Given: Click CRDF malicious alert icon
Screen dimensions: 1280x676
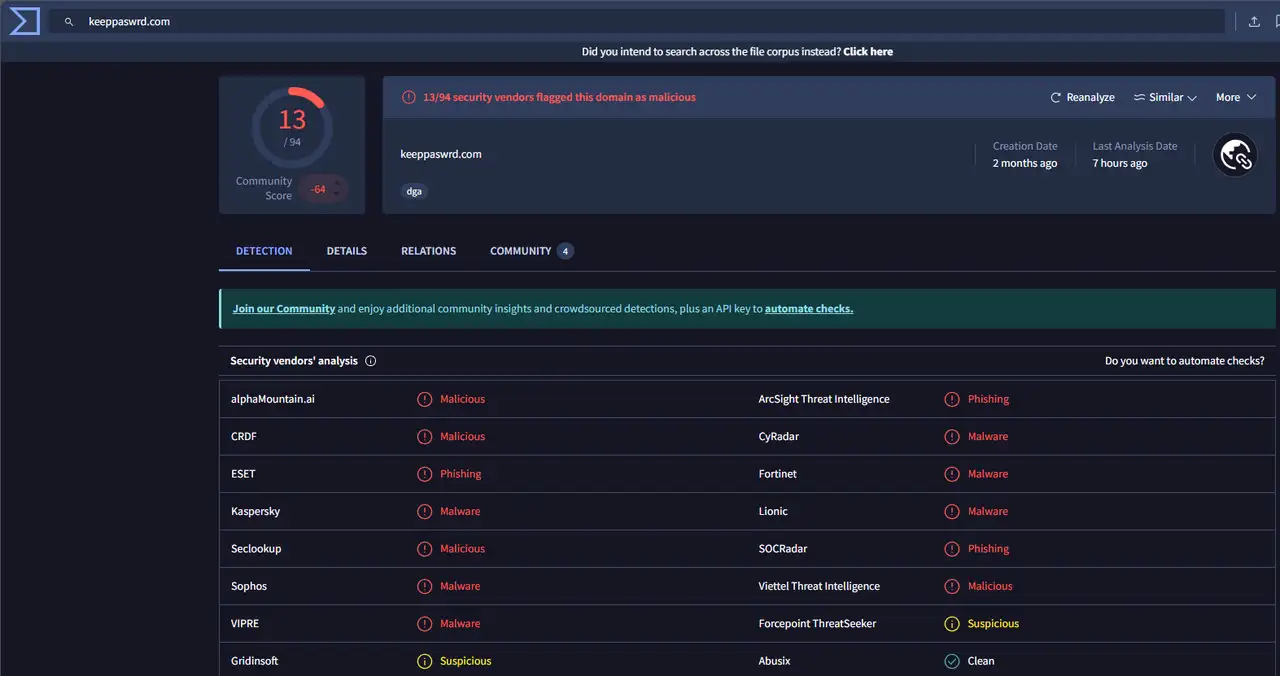Looking at the screenshot, I should (x=425, y=437).
